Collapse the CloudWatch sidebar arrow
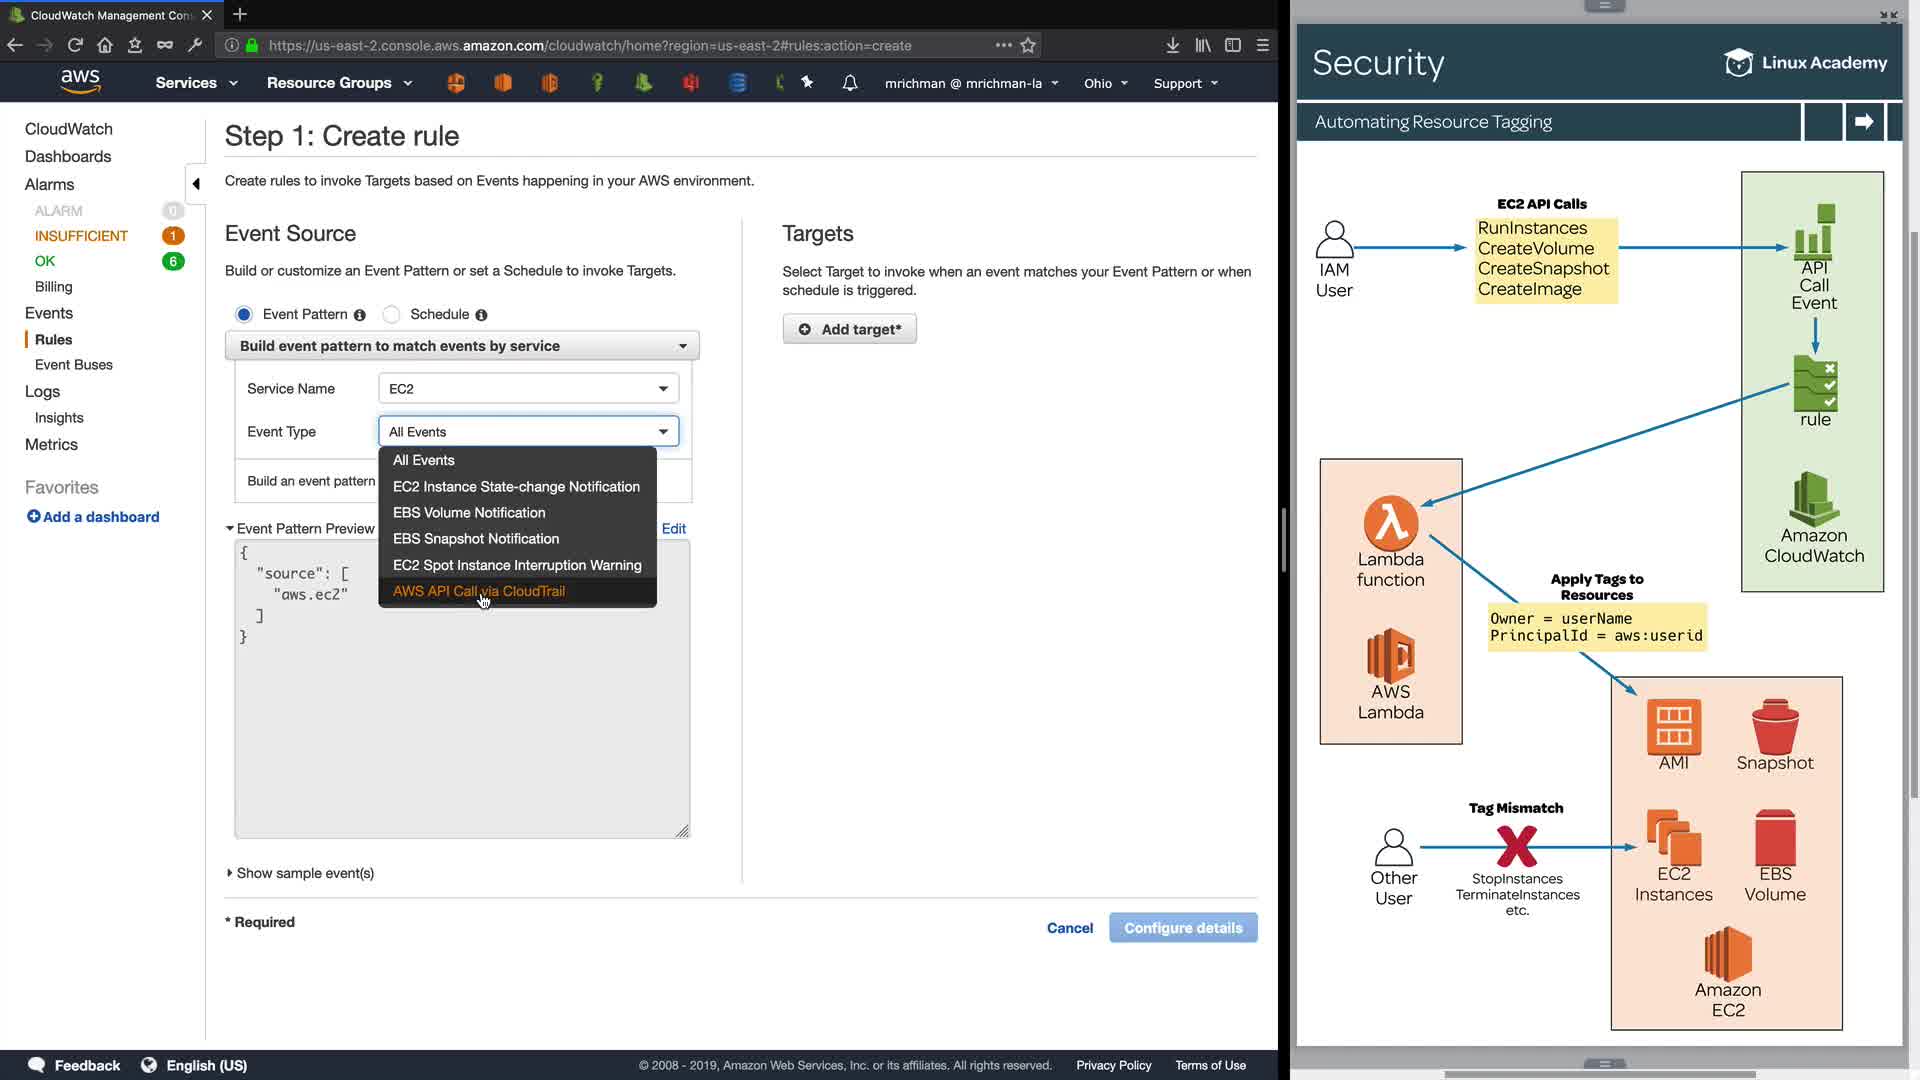 point(196,183)
